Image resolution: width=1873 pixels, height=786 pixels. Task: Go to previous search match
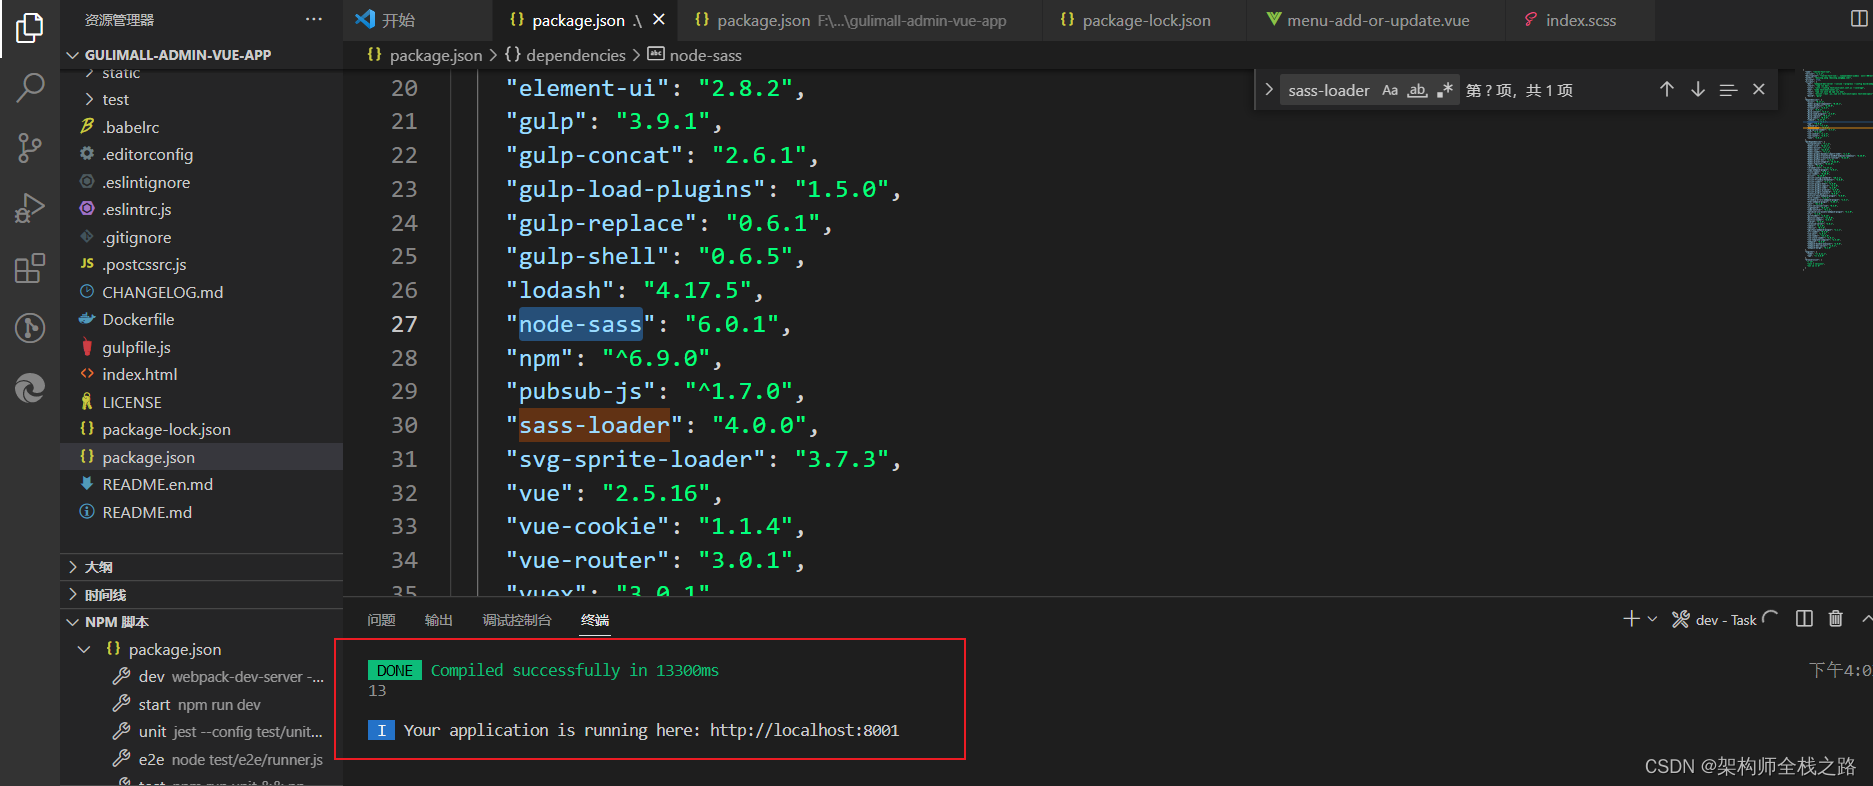pyautogui.click(x=1667, y=90)
